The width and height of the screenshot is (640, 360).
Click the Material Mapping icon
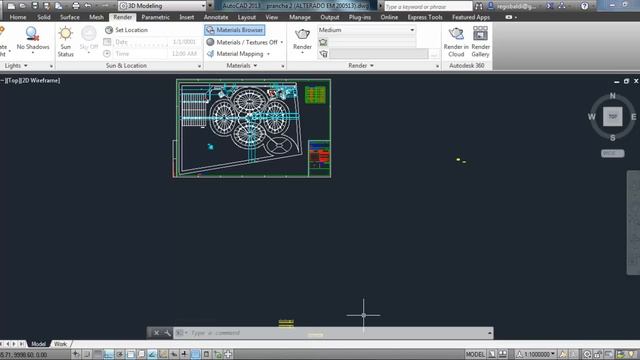[210, 54]
